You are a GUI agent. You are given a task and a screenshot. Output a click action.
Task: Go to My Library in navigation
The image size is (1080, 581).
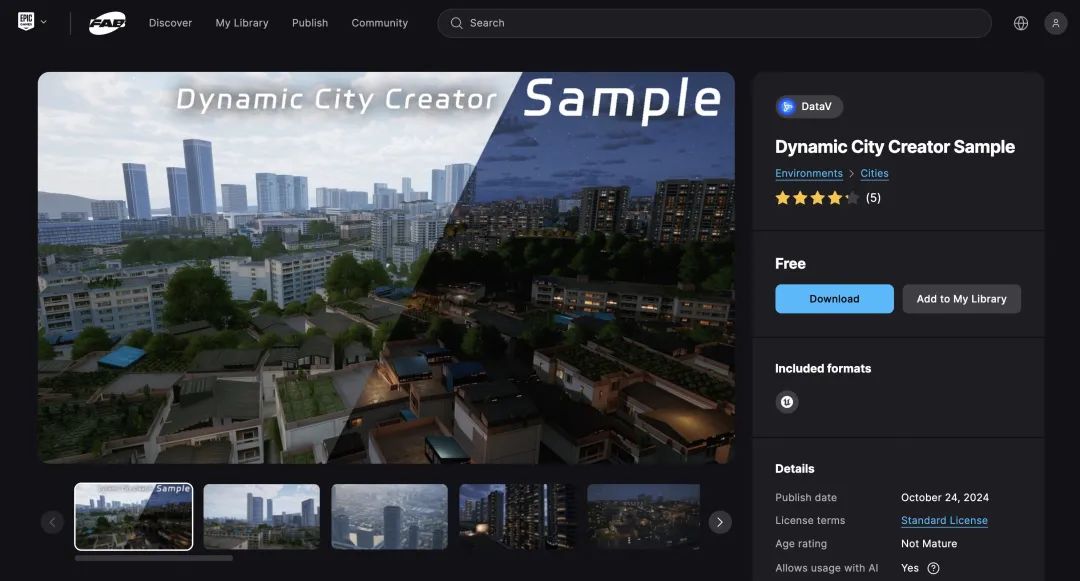point(242,23)
